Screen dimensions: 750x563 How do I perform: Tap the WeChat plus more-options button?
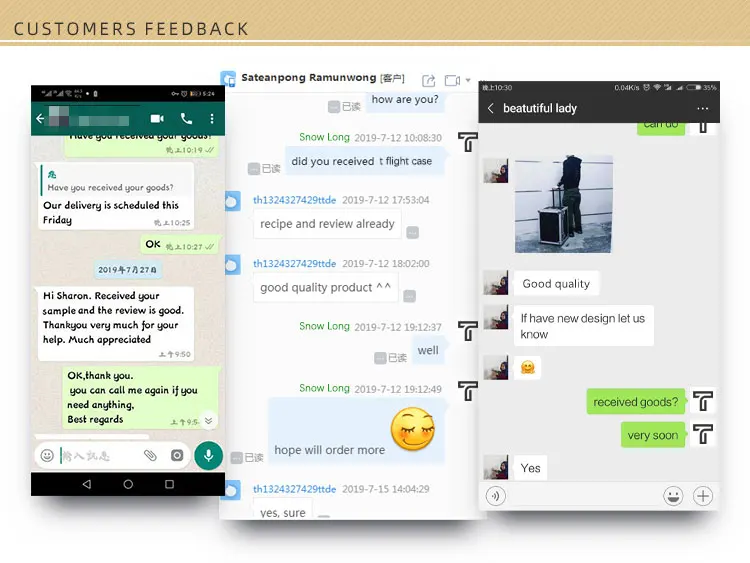tap(703, 496)
